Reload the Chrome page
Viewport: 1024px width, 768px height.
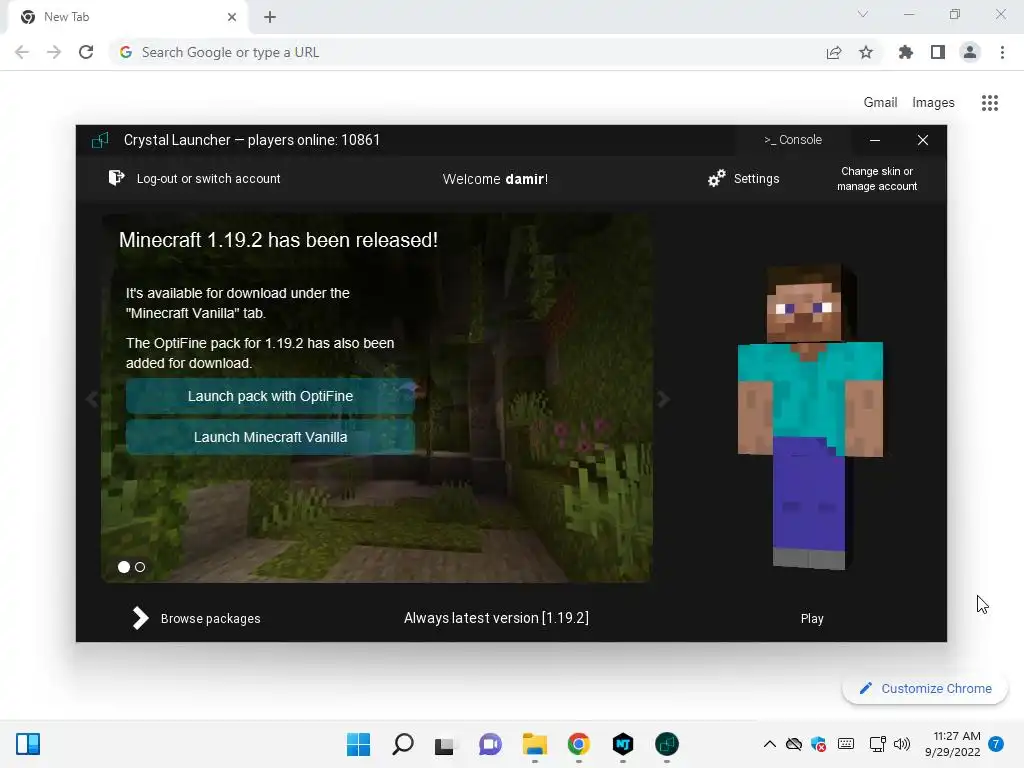coord(86,52)
